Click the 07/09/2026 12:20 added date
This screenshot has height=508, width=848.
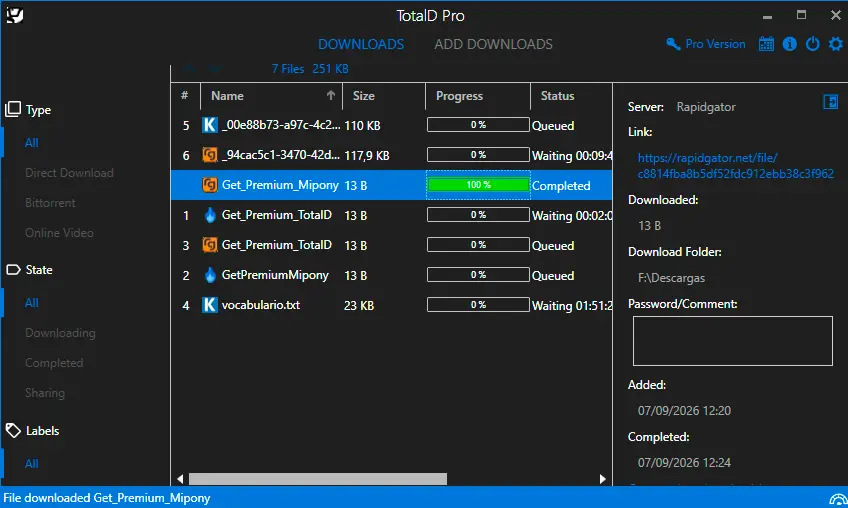(684, 411)
